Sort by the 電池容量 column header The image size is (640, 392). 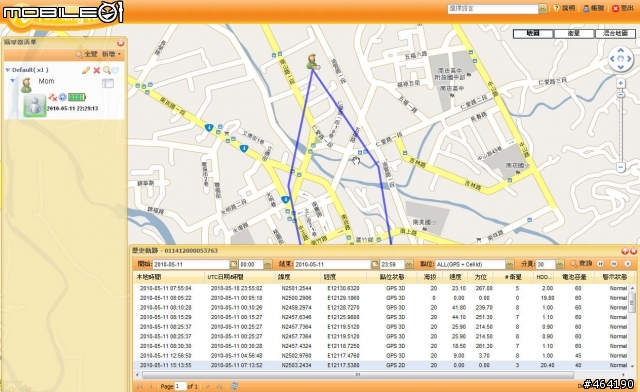click(x=574, y=277)
